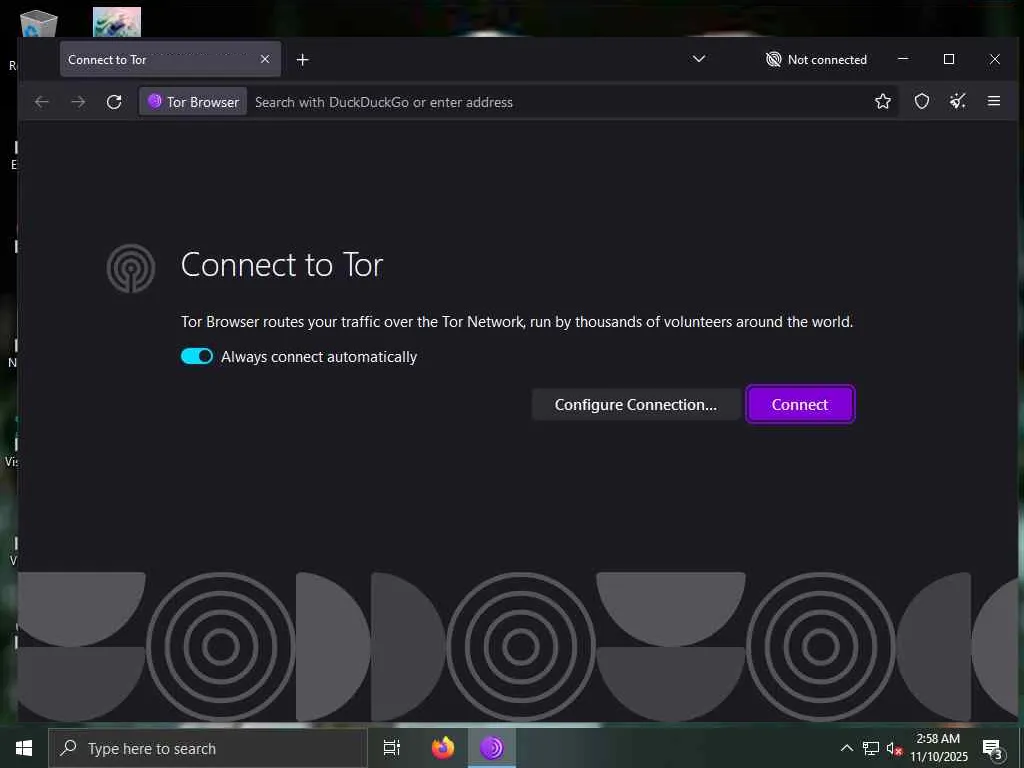This screenshot has width=1024, height=768.
Task: Open the Windows Start menu
Action: click(24, 748)
